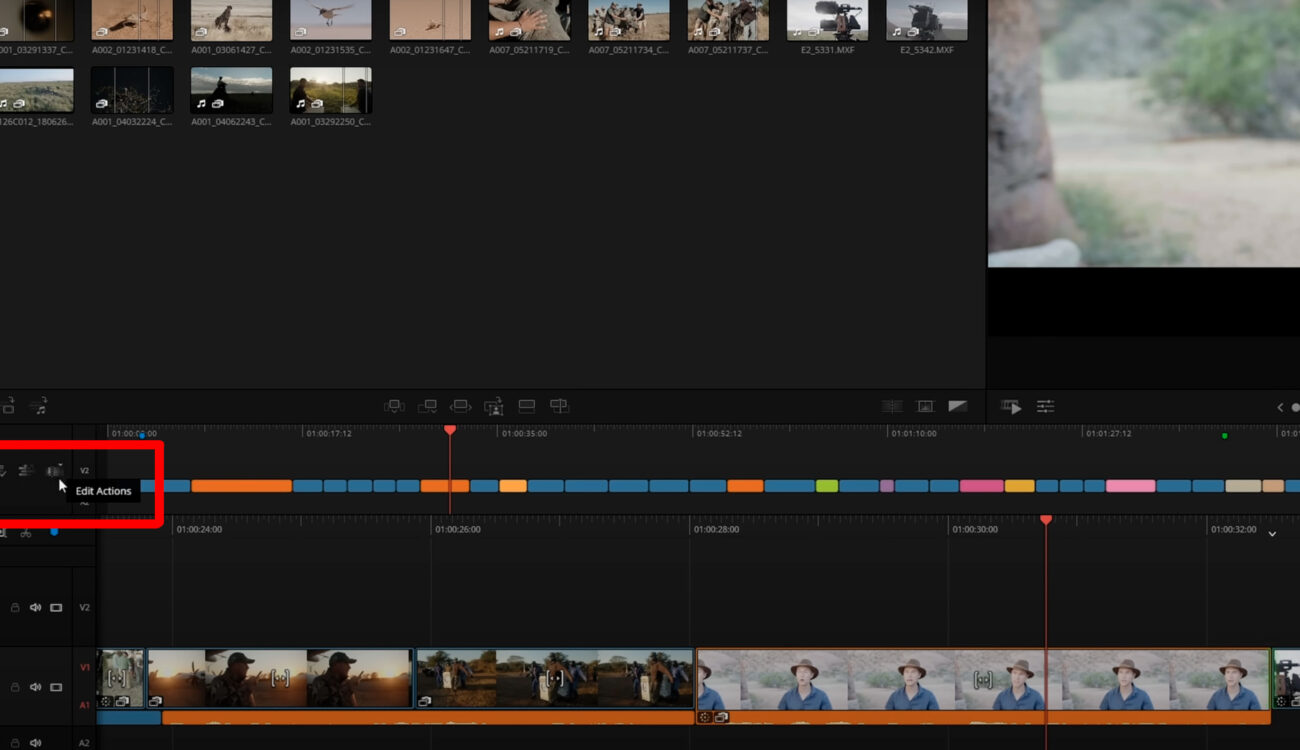The height and width of the screenshot is (750, 1300).
Task: Mute track V2 audio
Action: (x=35, y=607)
